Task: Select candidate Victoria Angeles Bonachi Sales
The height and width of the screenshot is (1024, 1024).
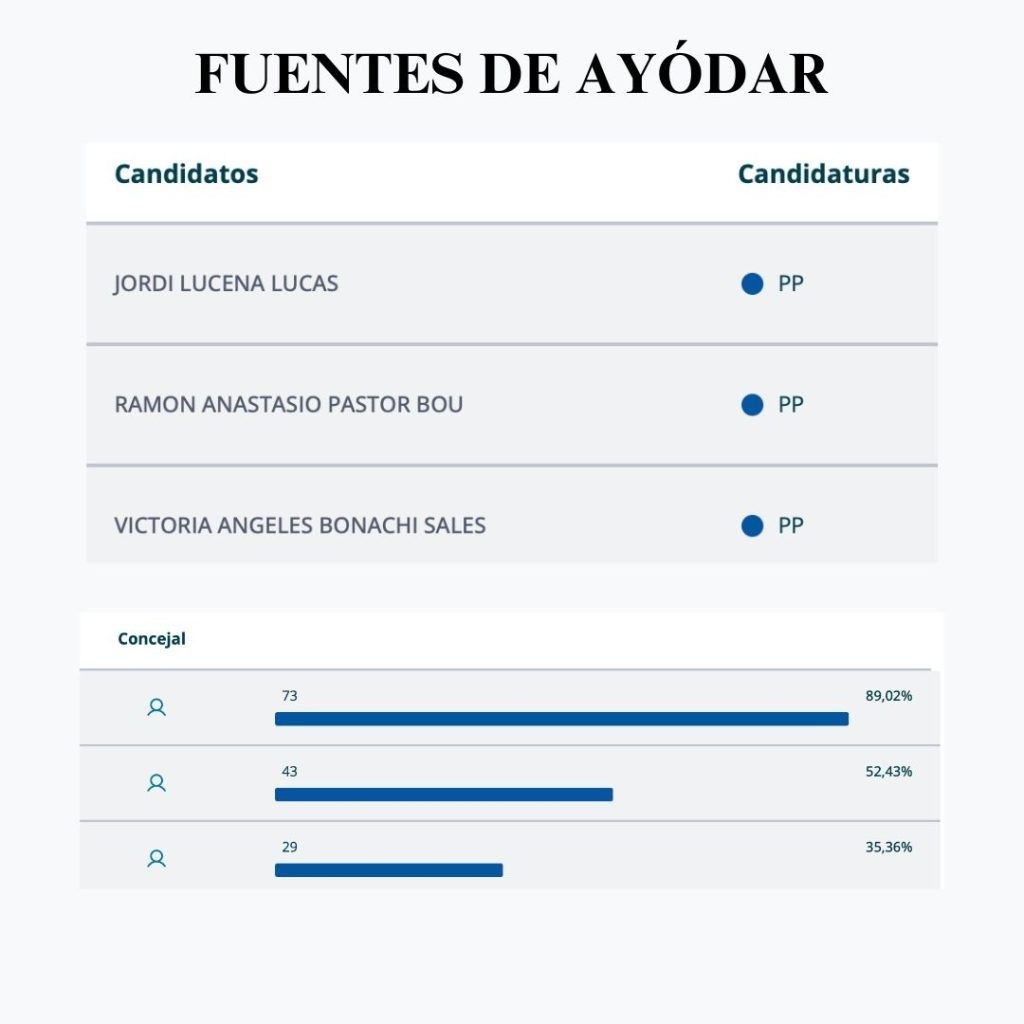Action: pos(300,526)
